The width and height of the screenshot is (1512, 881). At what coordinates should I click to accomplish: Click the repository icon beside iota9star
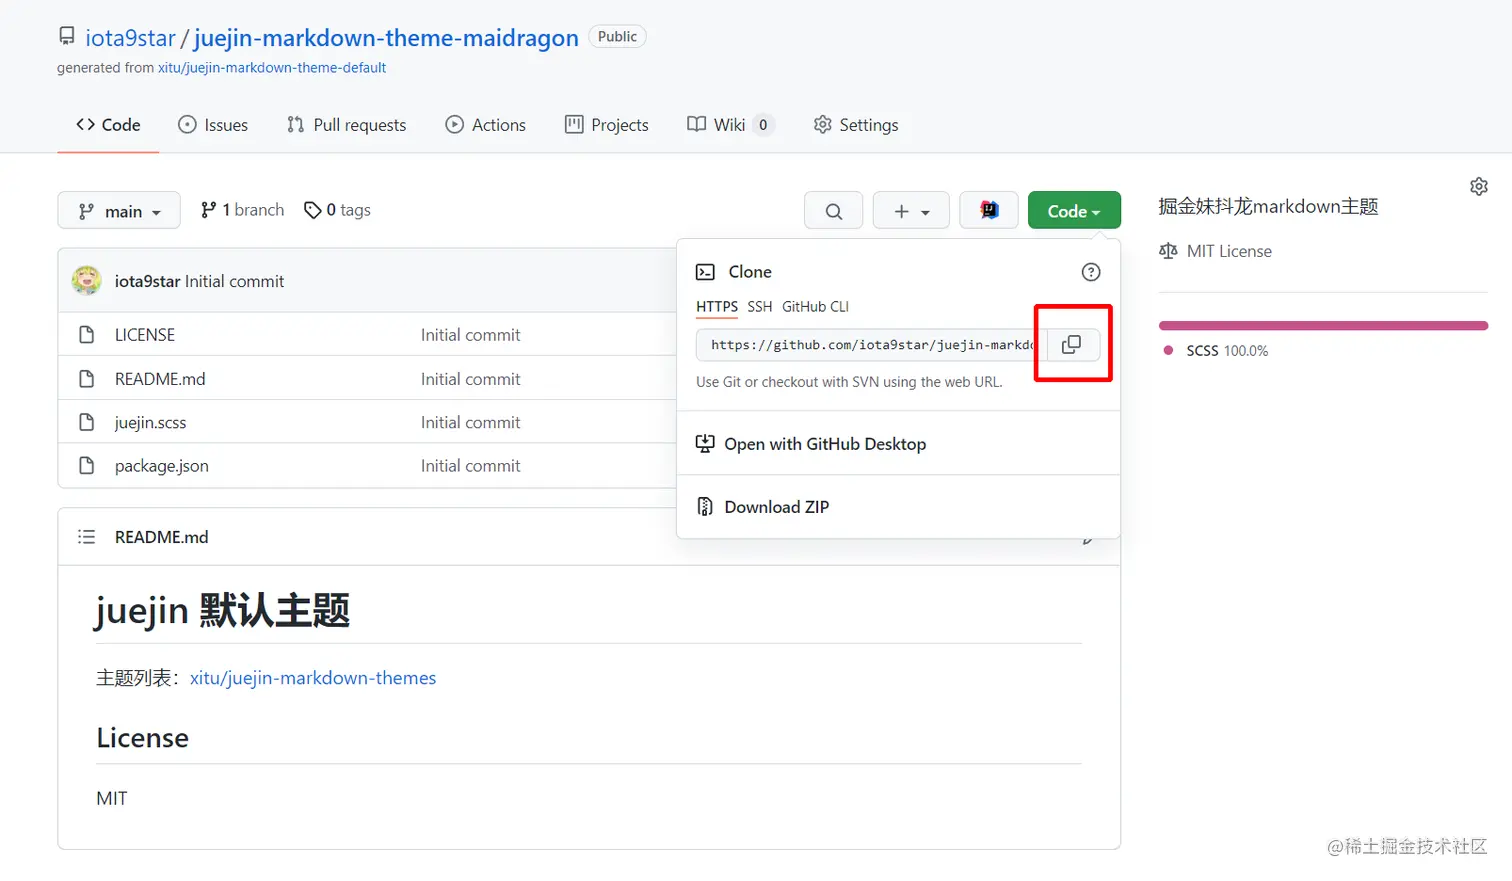point(67,36)
